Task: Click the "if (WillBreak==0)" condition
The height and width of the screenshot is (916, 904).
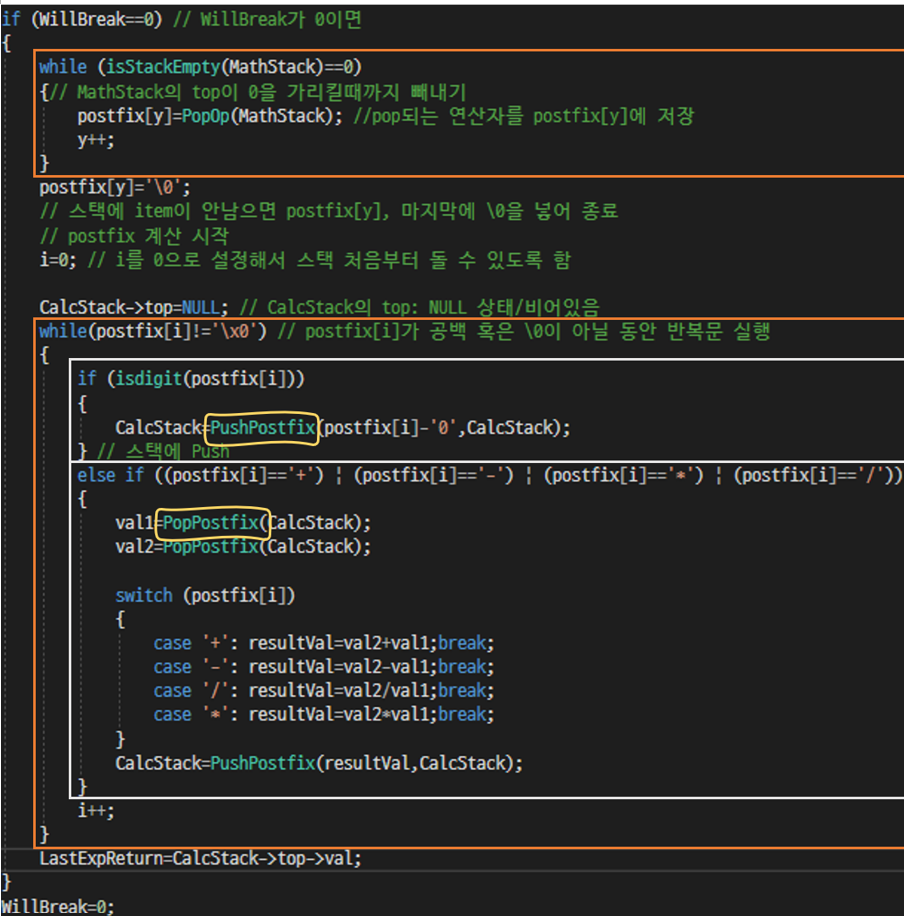Action: pos(82,19)
